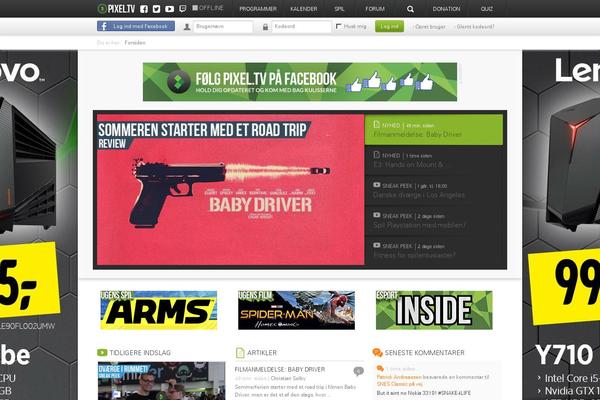This screenshot has height=400, width=600.
Task: Select Danske dværge i Los Angeles item
Action: pos(434,191)
